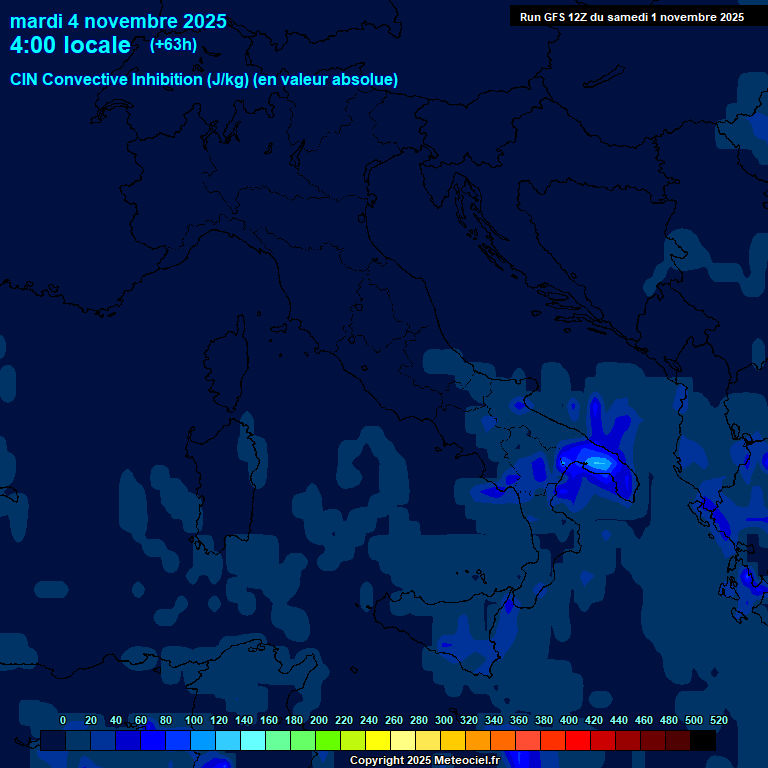
Task: Click the Run GFS 12Z header banner
Action: (631, 17)
